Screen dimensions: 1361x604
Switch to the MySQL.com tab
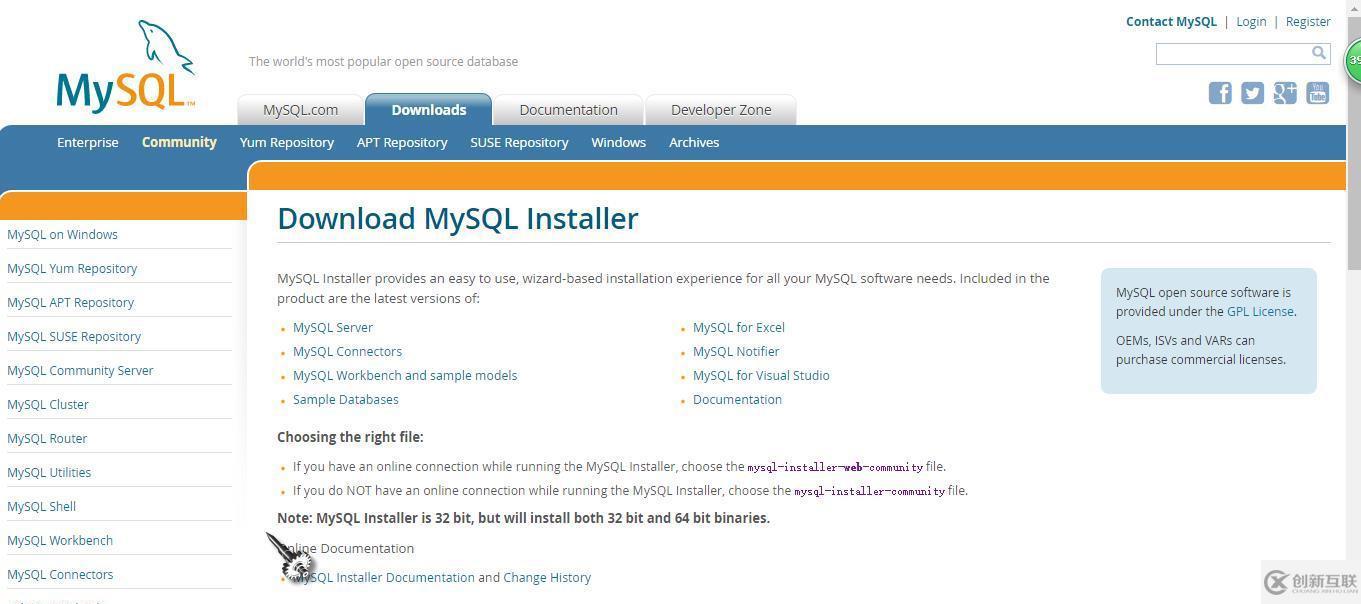tap(300, 110)
